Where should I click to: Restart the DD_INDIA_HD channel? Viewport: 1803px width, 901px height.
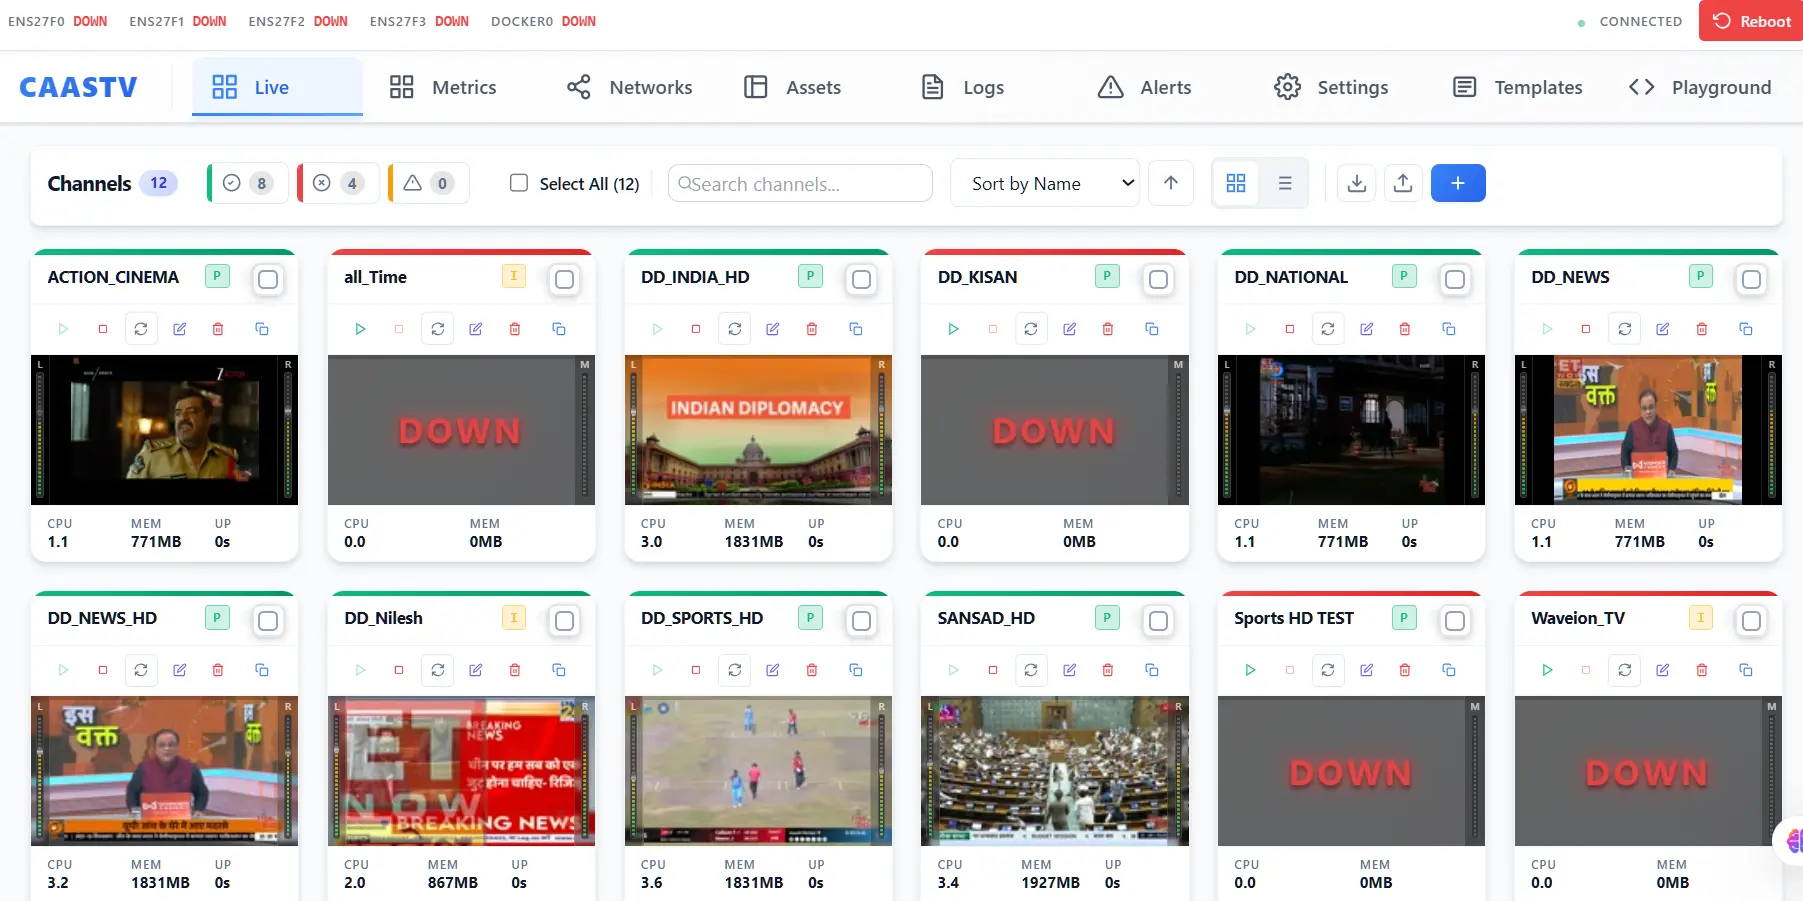(734, 328)
